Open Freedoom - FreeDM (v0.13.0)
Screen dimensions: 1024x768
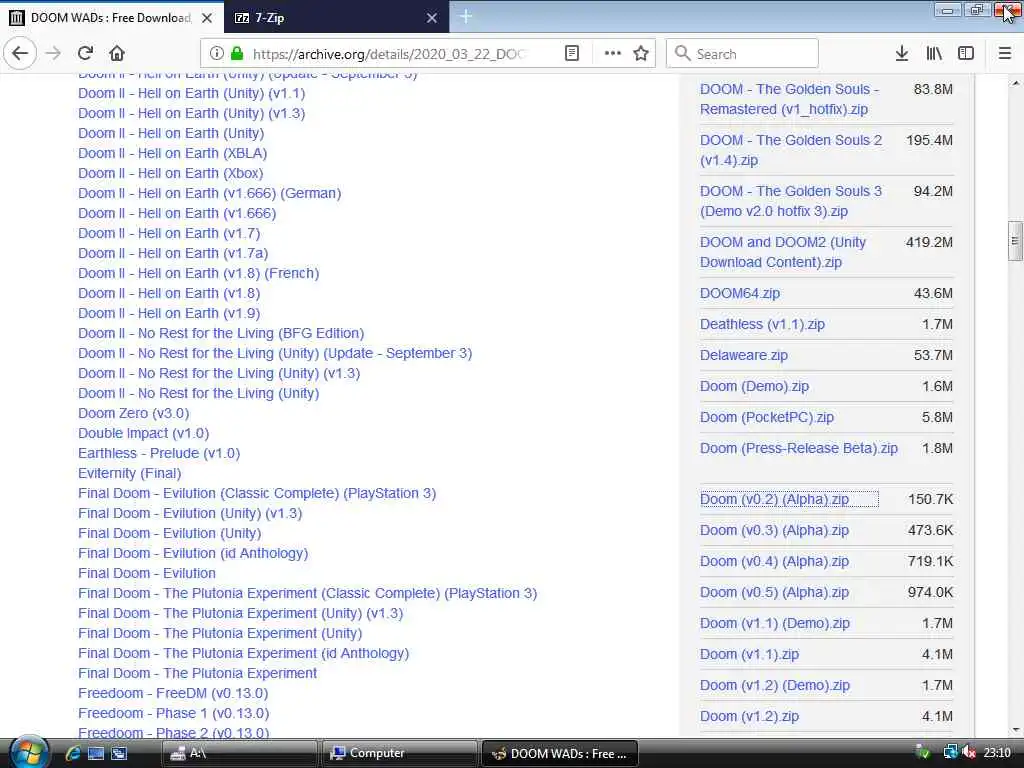coord(173,694)
